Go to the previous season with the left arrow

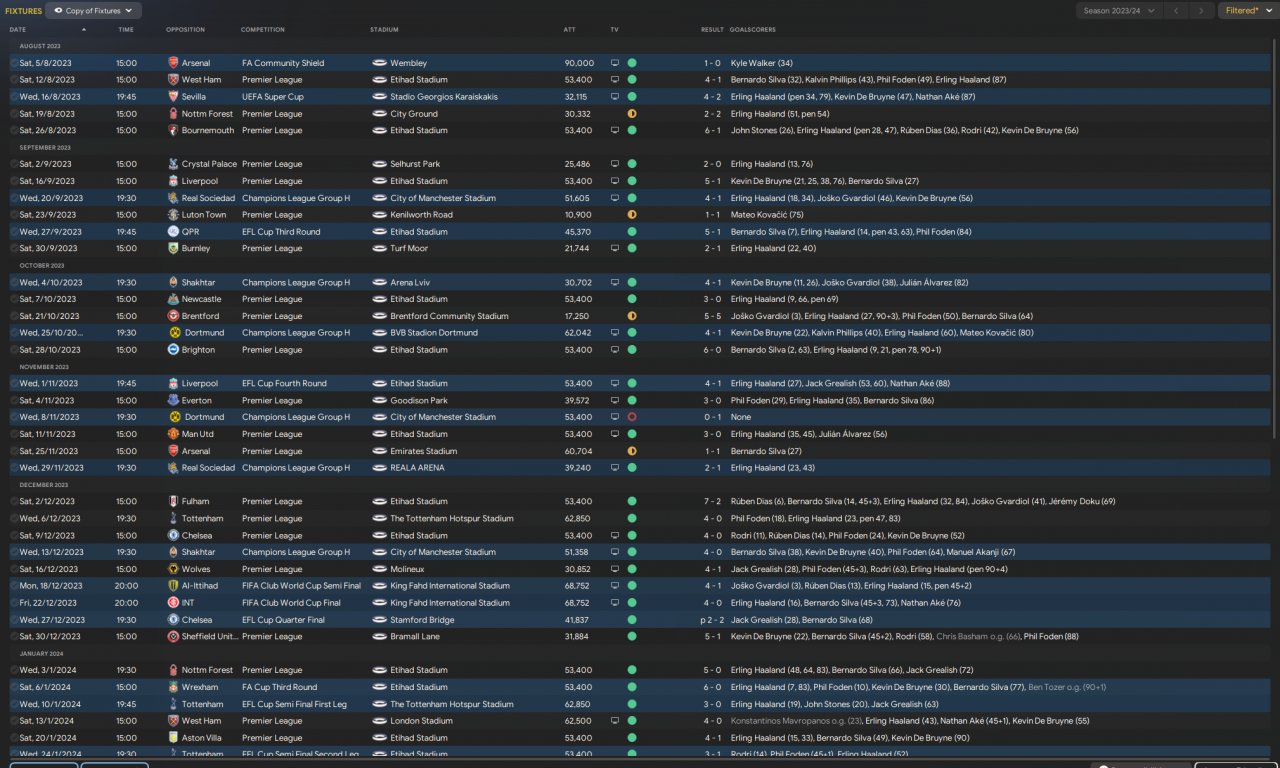click(x=1177, y=11)
